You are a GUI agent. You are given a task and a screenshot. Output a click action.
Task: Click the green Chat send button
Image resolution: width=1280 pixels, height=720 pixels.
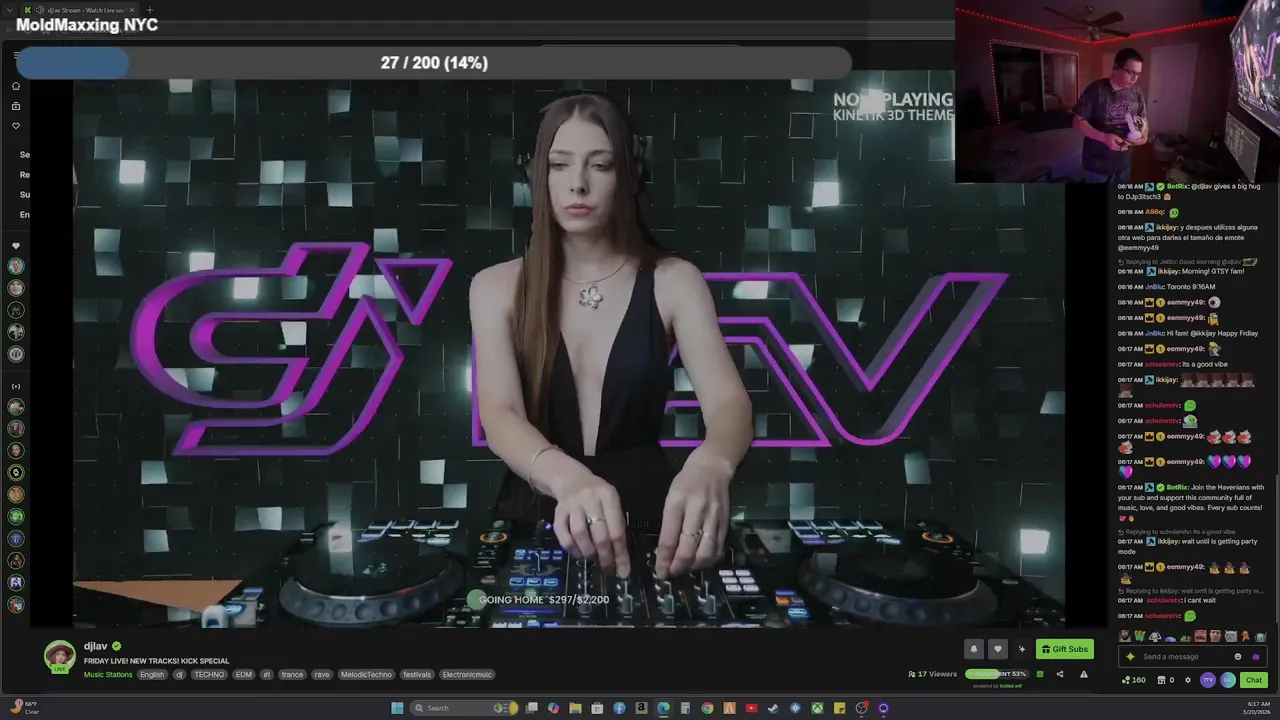pos(1254,680)
